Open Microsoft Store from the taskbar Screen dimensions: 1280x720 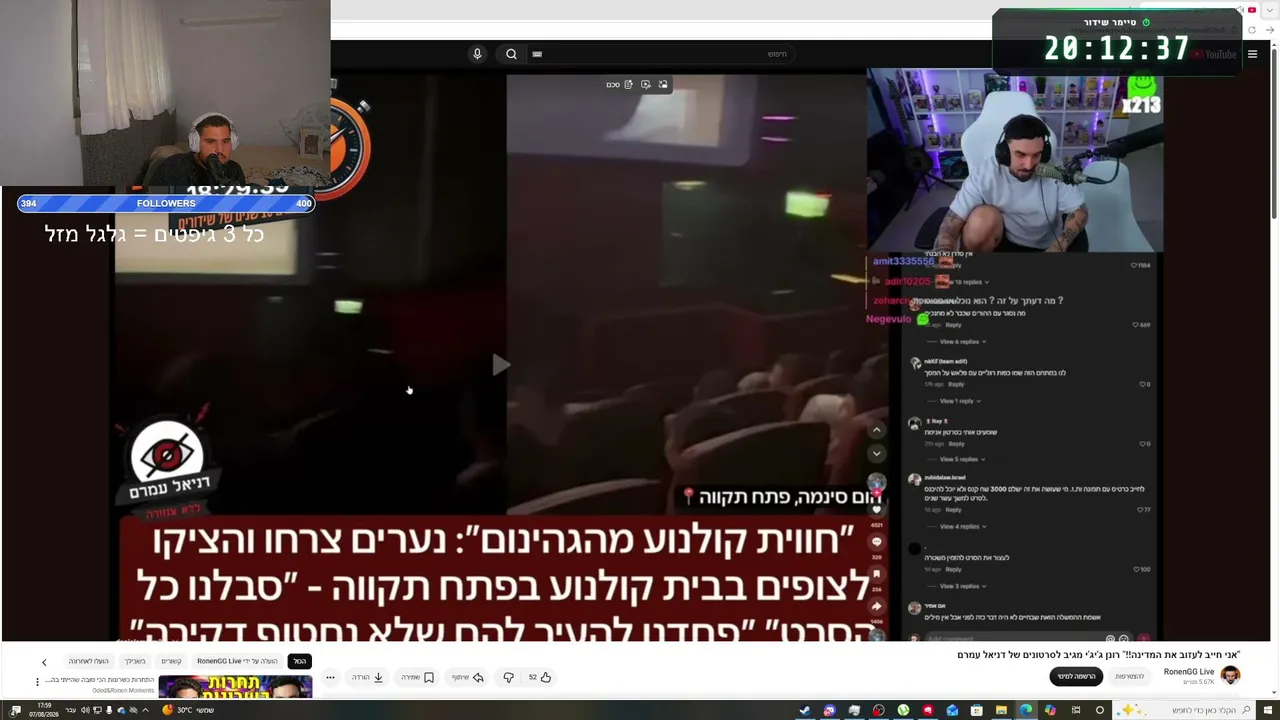tap(977, 710)
